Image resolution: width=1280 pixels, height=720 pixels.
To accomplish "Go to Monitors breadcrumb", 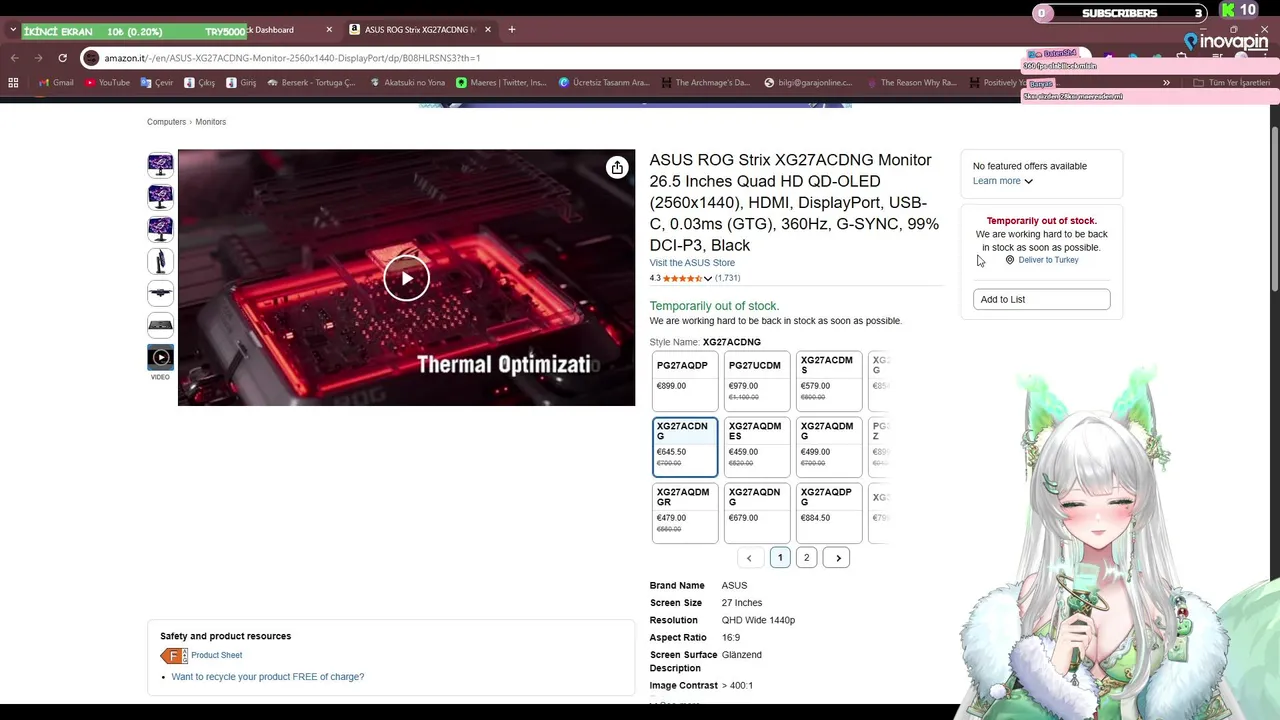I will click(x=210, y=122).
